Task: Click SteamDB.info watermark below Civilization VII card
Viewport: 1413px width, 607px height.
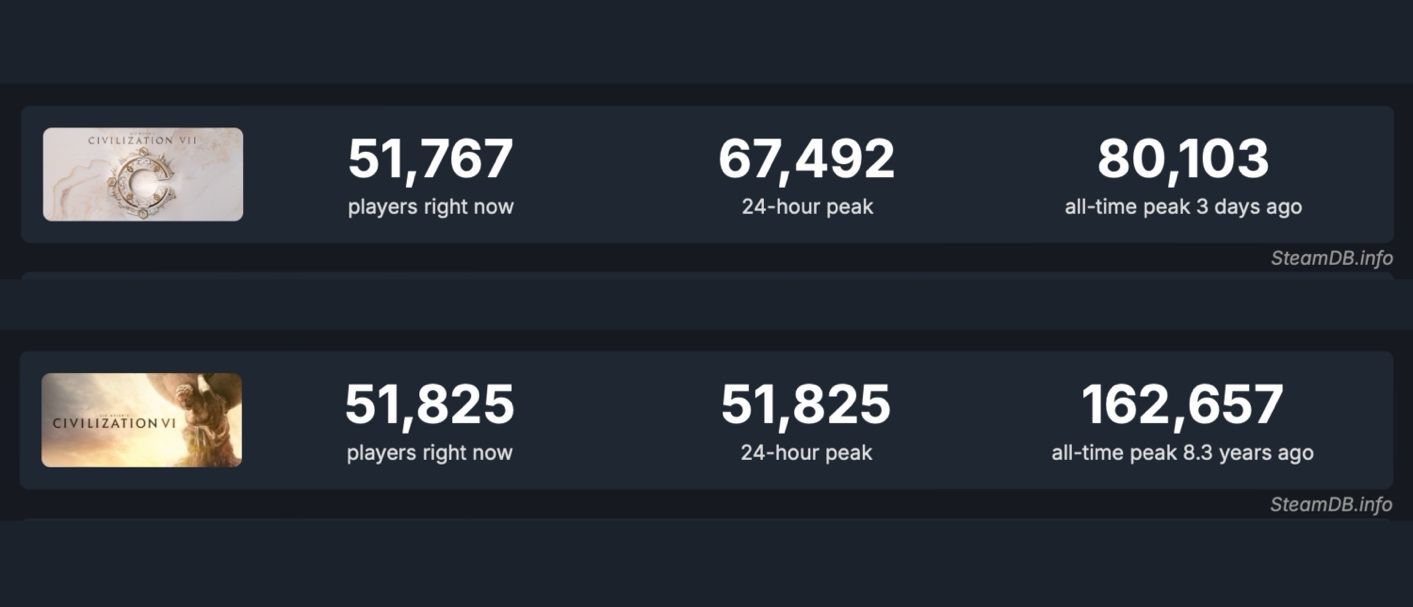Action: (1331, 258)
